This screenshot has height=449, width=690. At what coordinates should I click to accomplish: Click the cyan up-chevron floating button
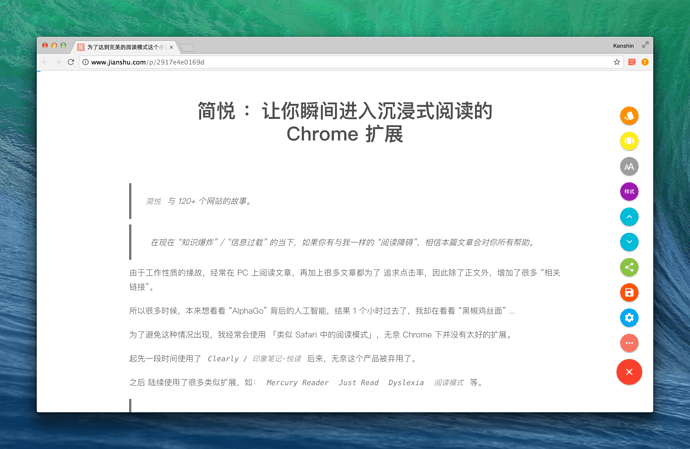[629, 217]
